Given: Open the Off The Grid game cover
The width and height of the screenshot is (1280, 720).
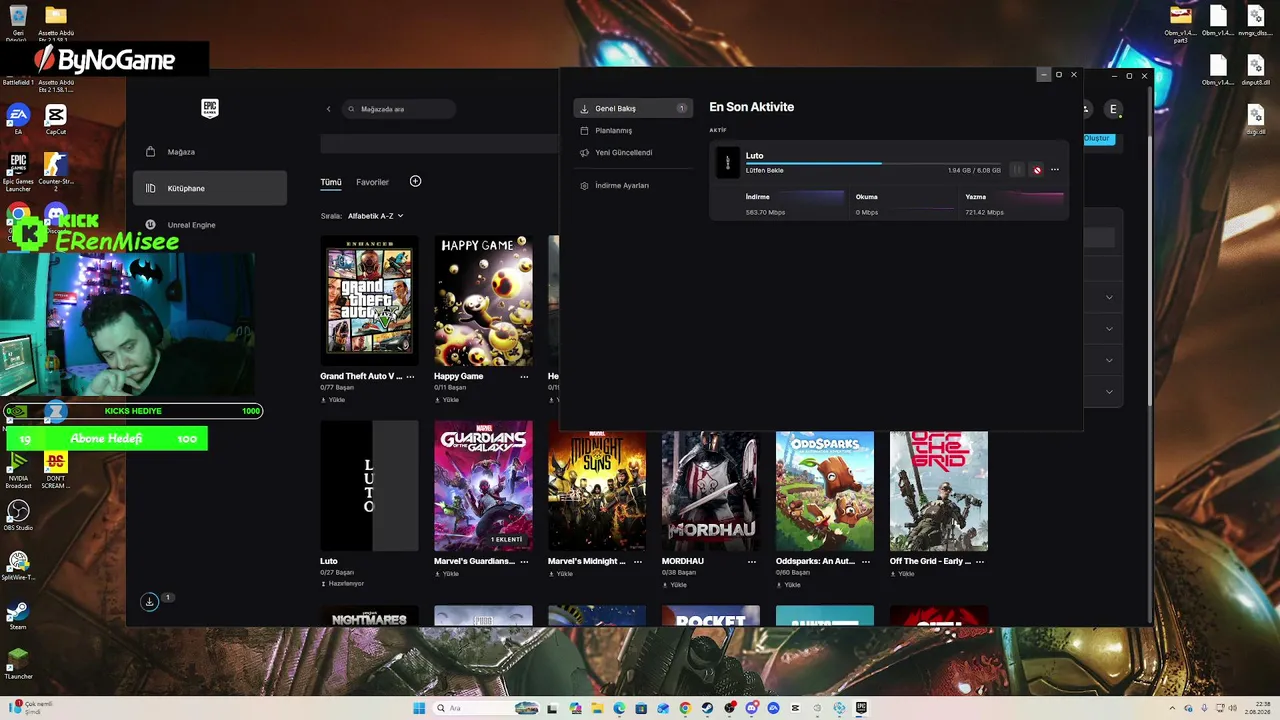Looking at the screenshot, I should [x=939, y=491].
